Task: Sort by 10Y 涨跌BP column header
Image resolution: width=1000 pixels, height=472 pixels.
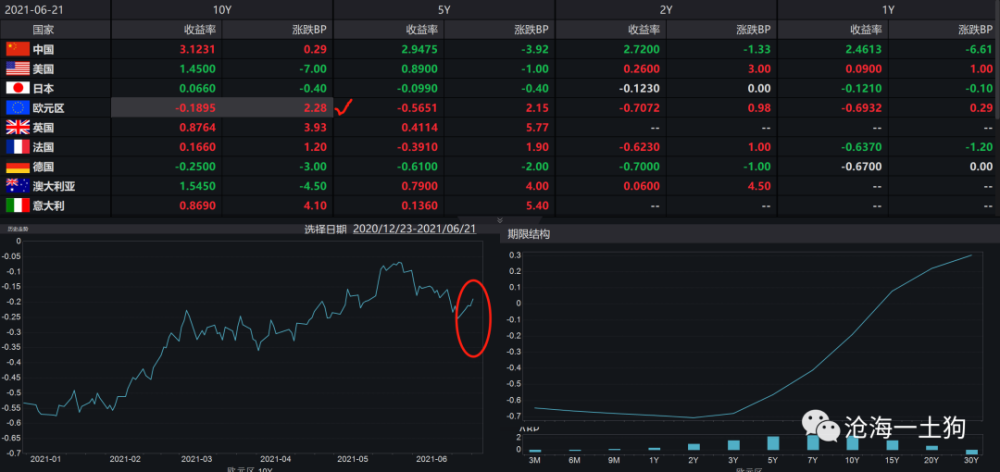Action: [309, 29]
